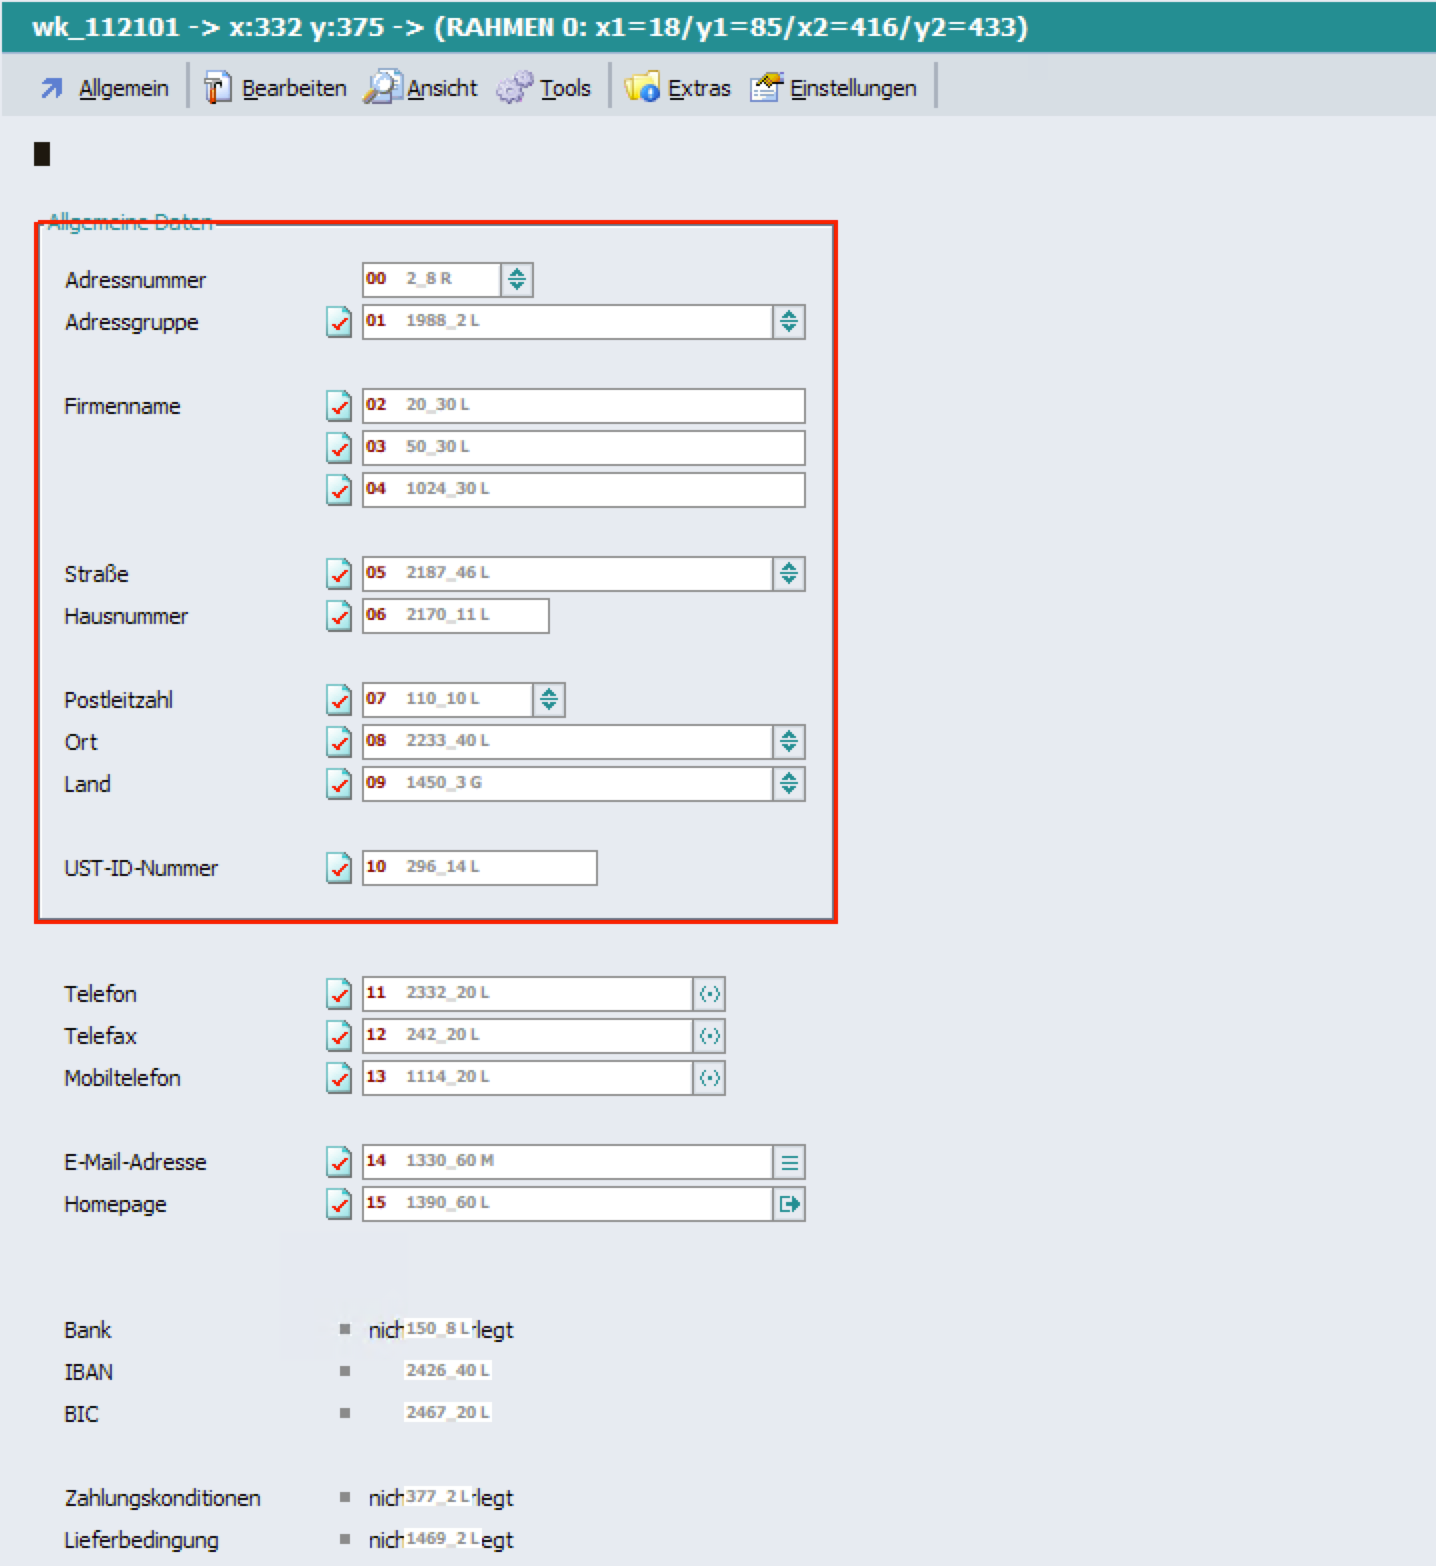Screen dimensions: 1436x1566
Task: Click the dial icon beside Telefax field
Action: [709, 1036]
